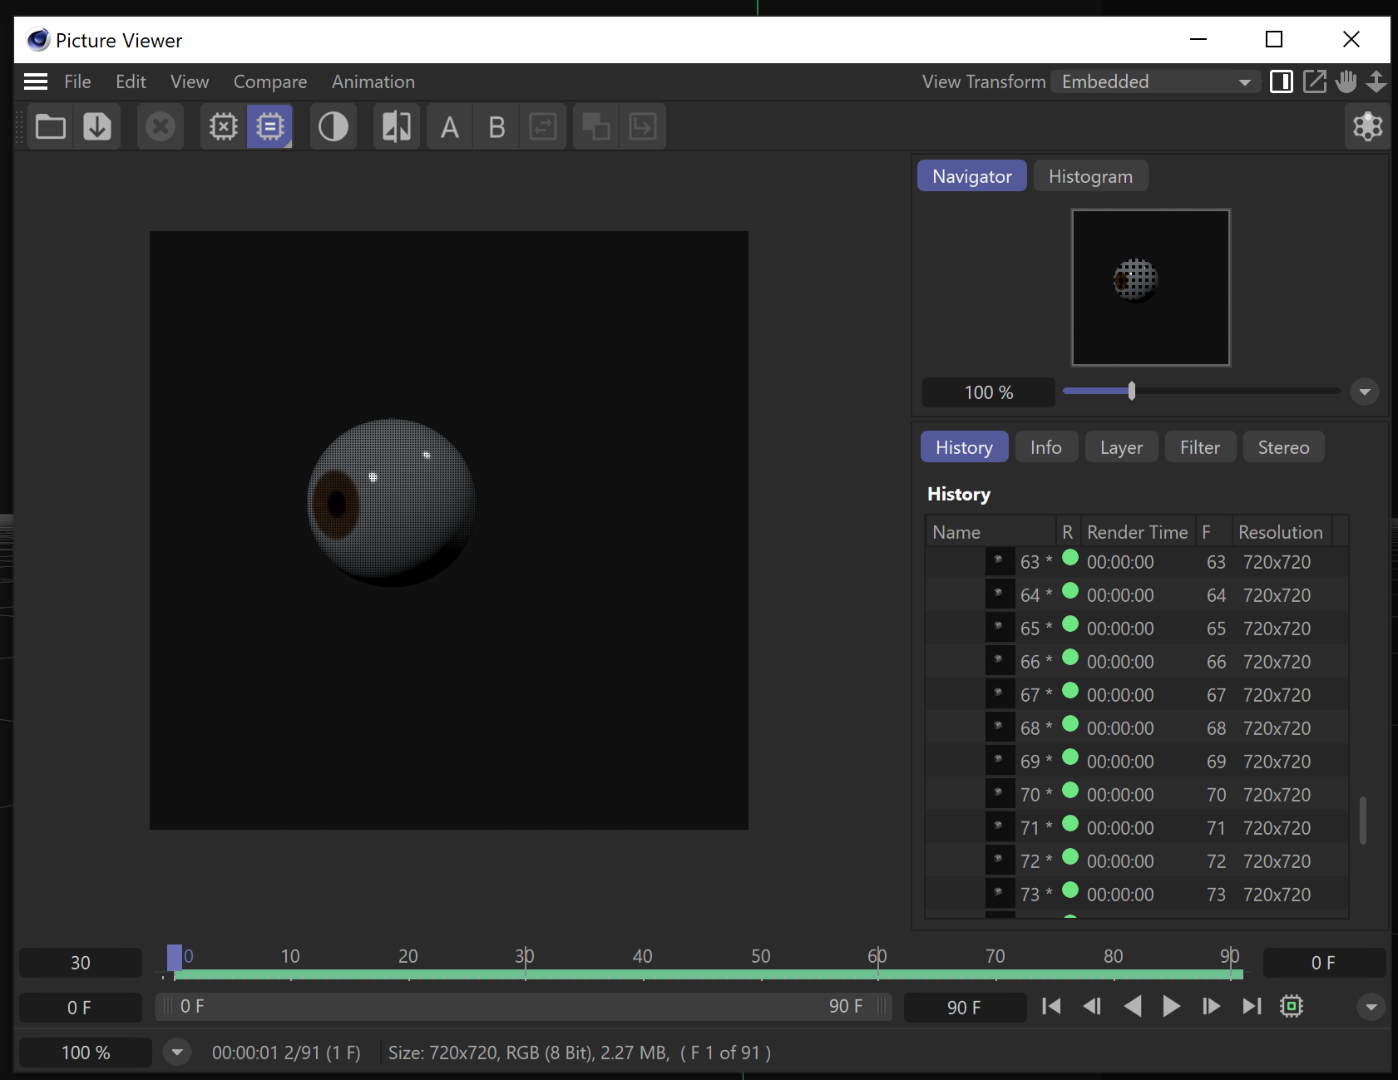Open the playback options arrow near timeline
Image resolution: width=1398 pixels, height=1080 pixels.
pos(1371,1007)
